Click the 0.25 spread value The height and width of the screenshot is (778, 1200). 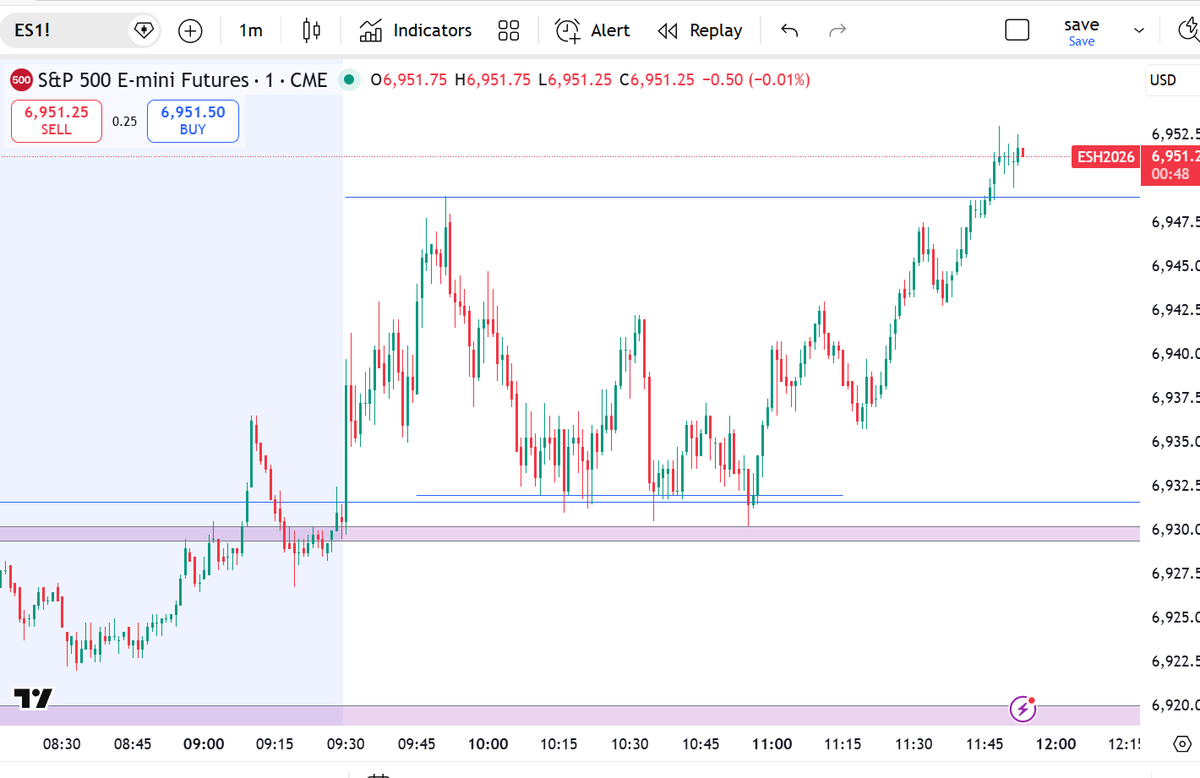[124, 121]
